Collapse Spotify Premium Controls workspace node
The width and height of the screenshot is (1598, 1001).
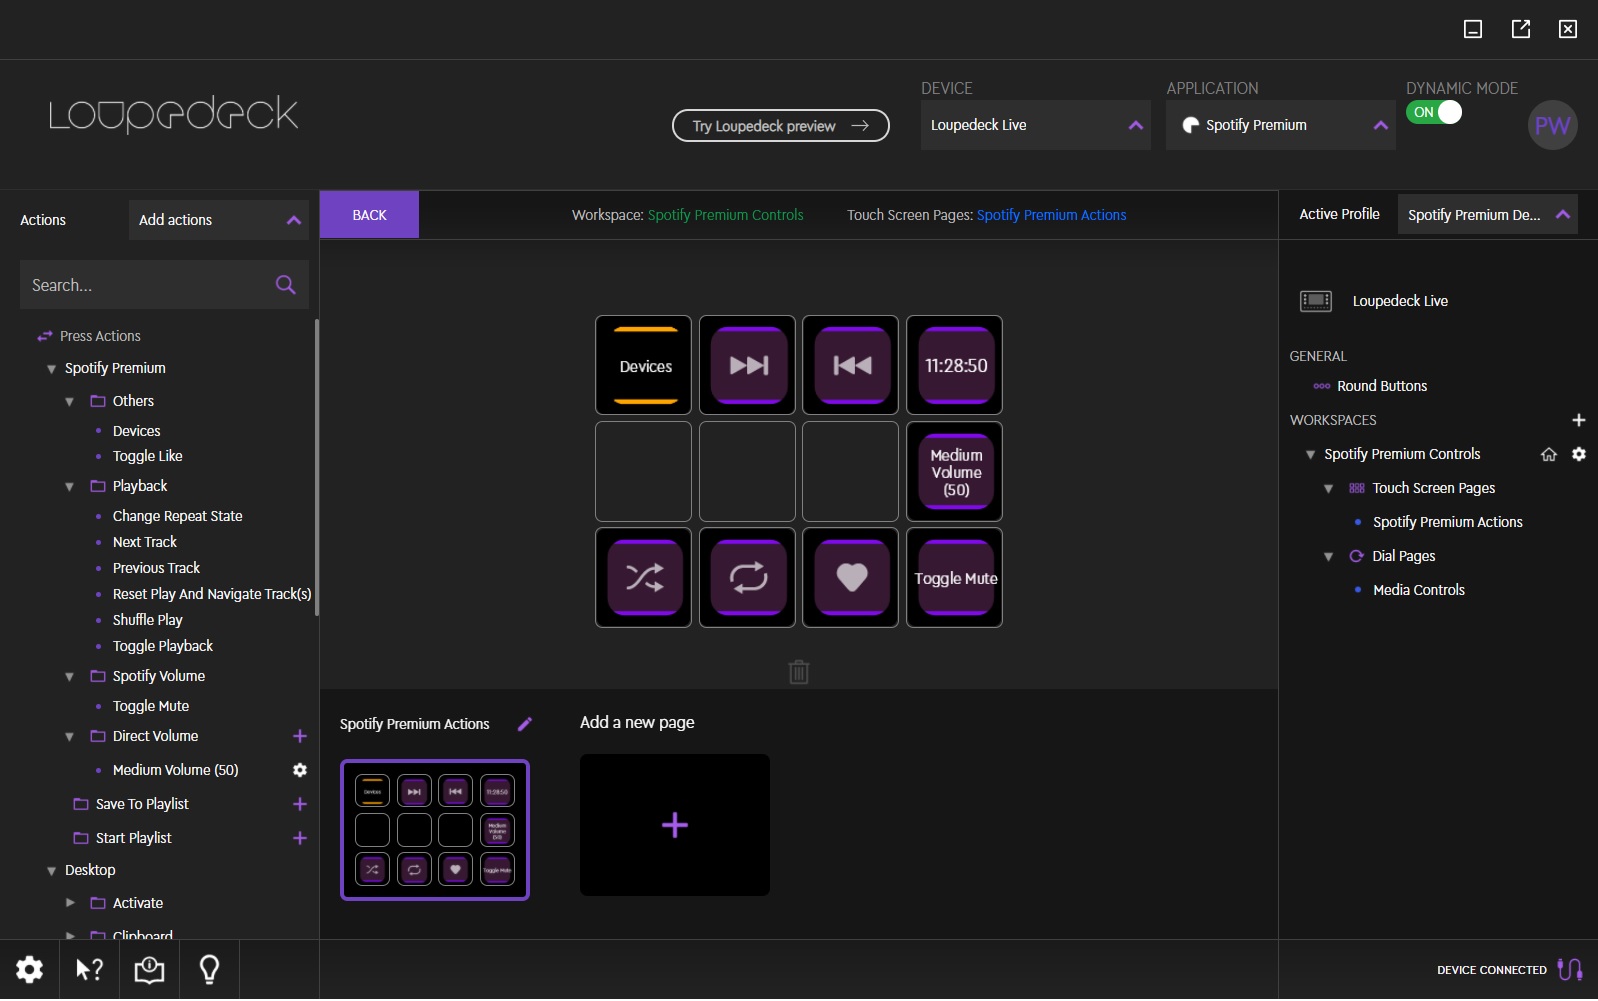[x=1310, y=455]
